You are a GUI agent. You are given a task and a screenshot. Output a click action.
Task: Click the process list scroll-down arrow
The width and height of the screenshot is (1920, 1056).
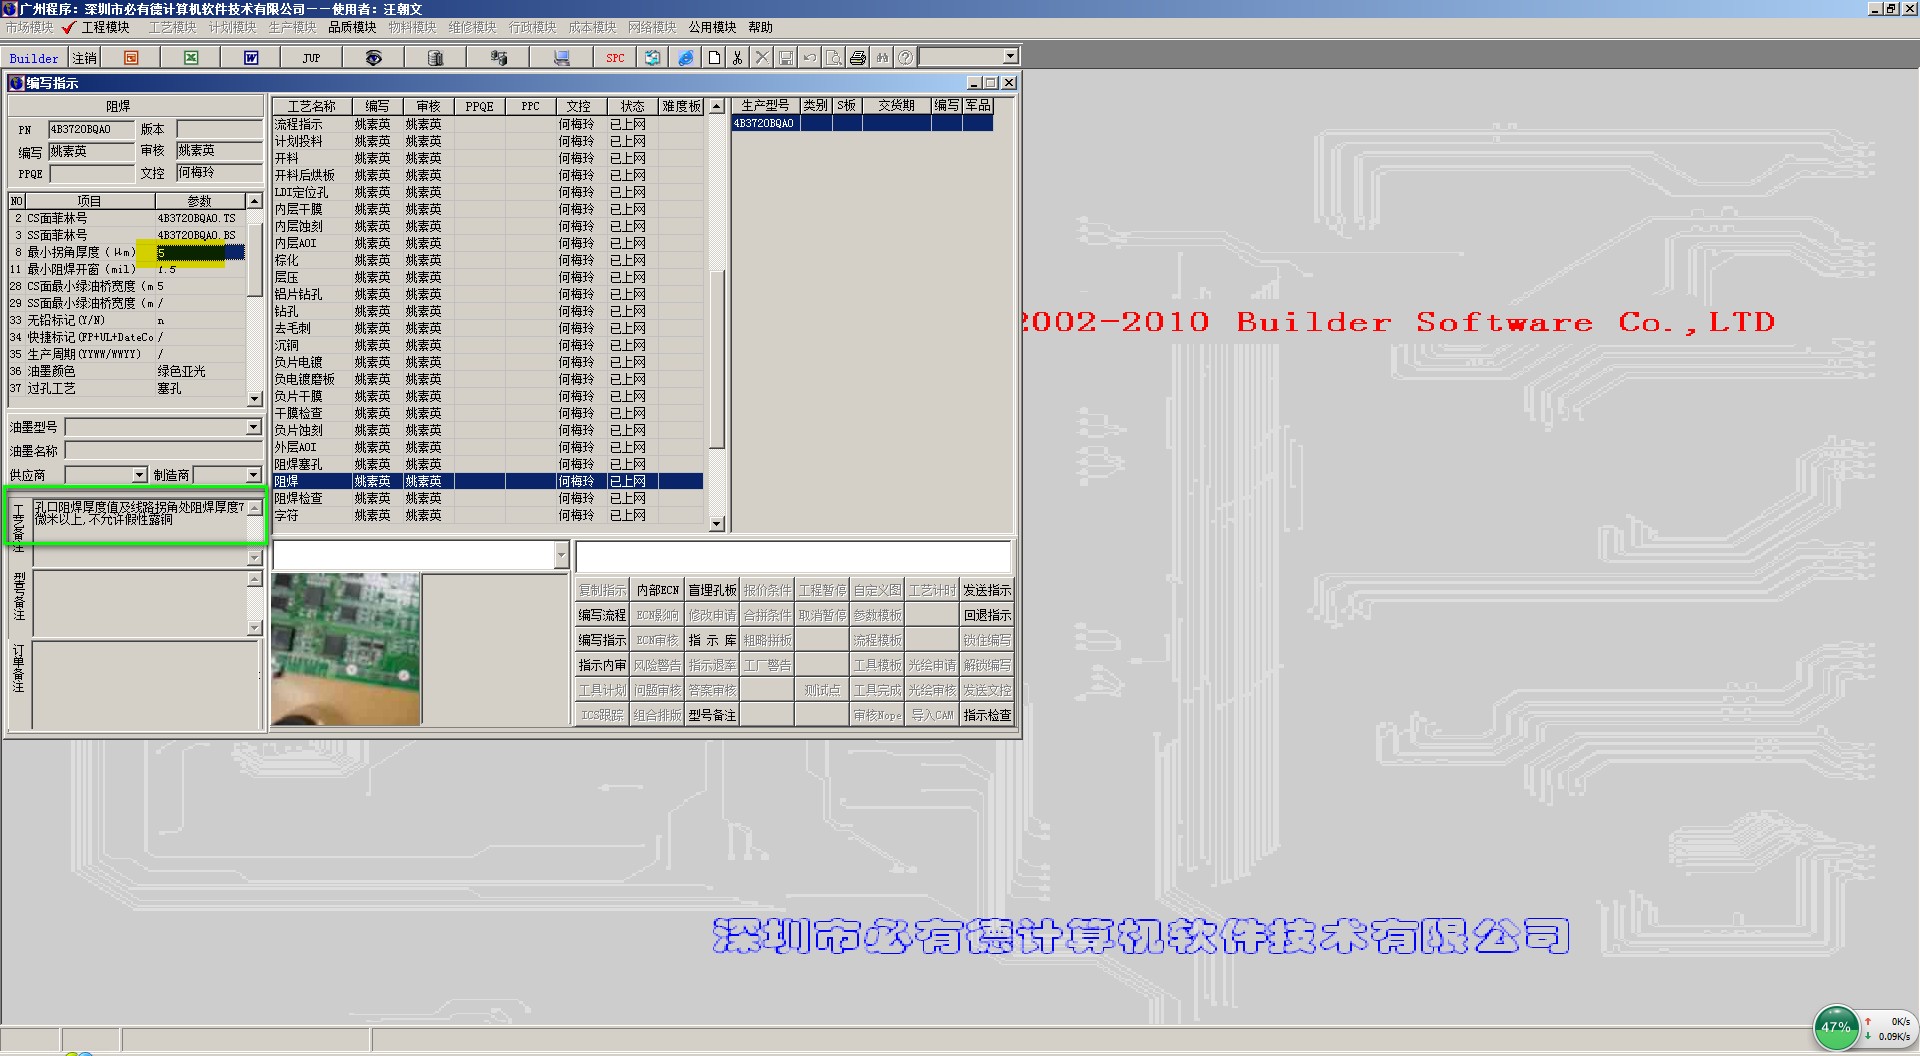716,524
